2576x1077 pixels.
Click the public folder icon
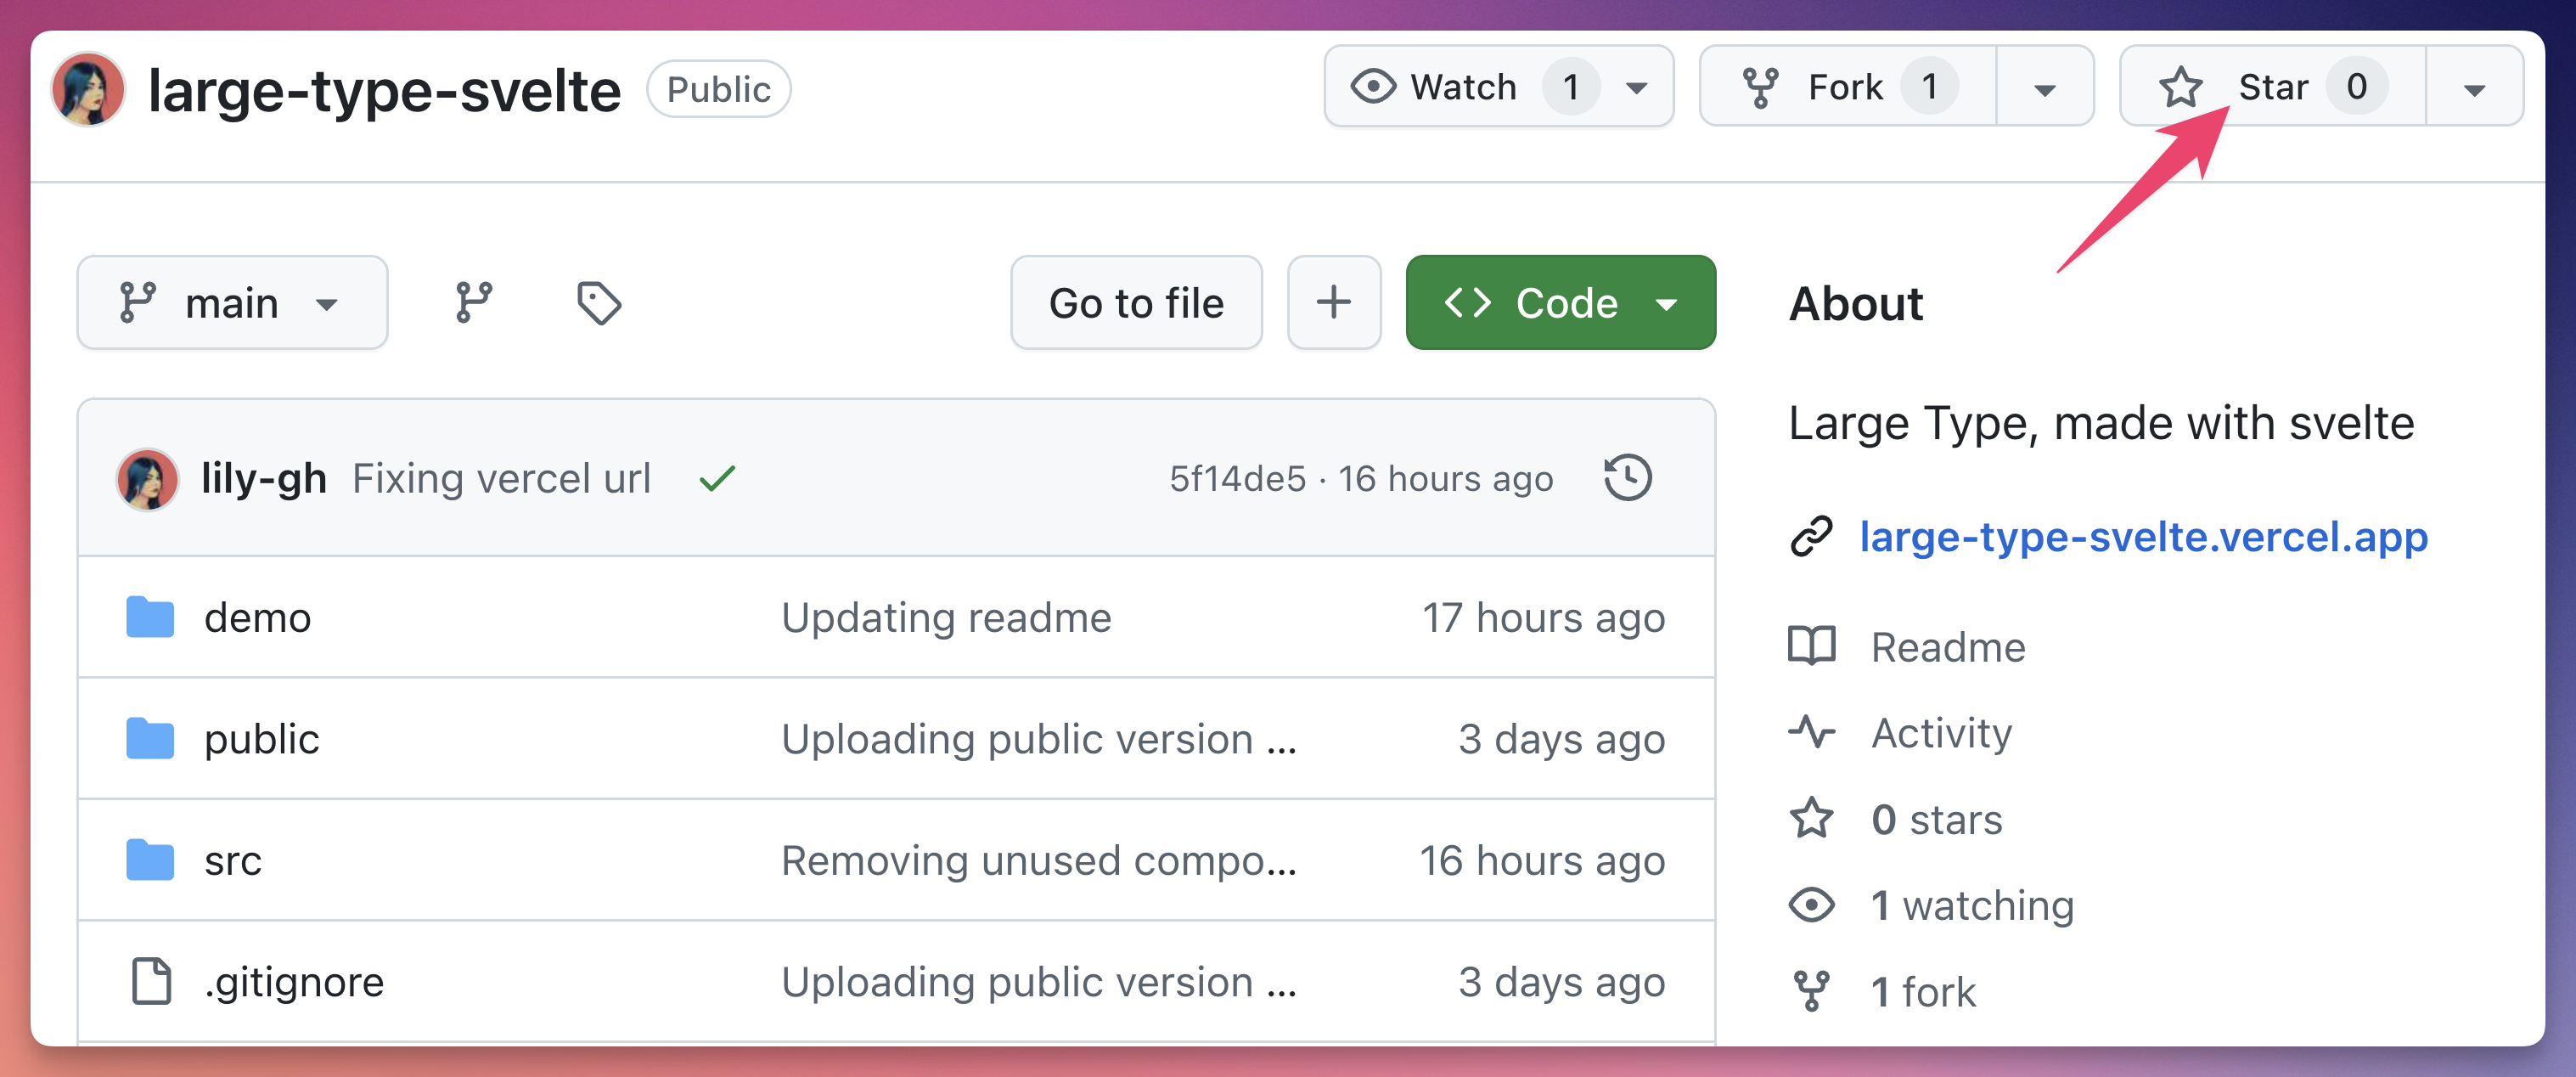tap(150, 738)
